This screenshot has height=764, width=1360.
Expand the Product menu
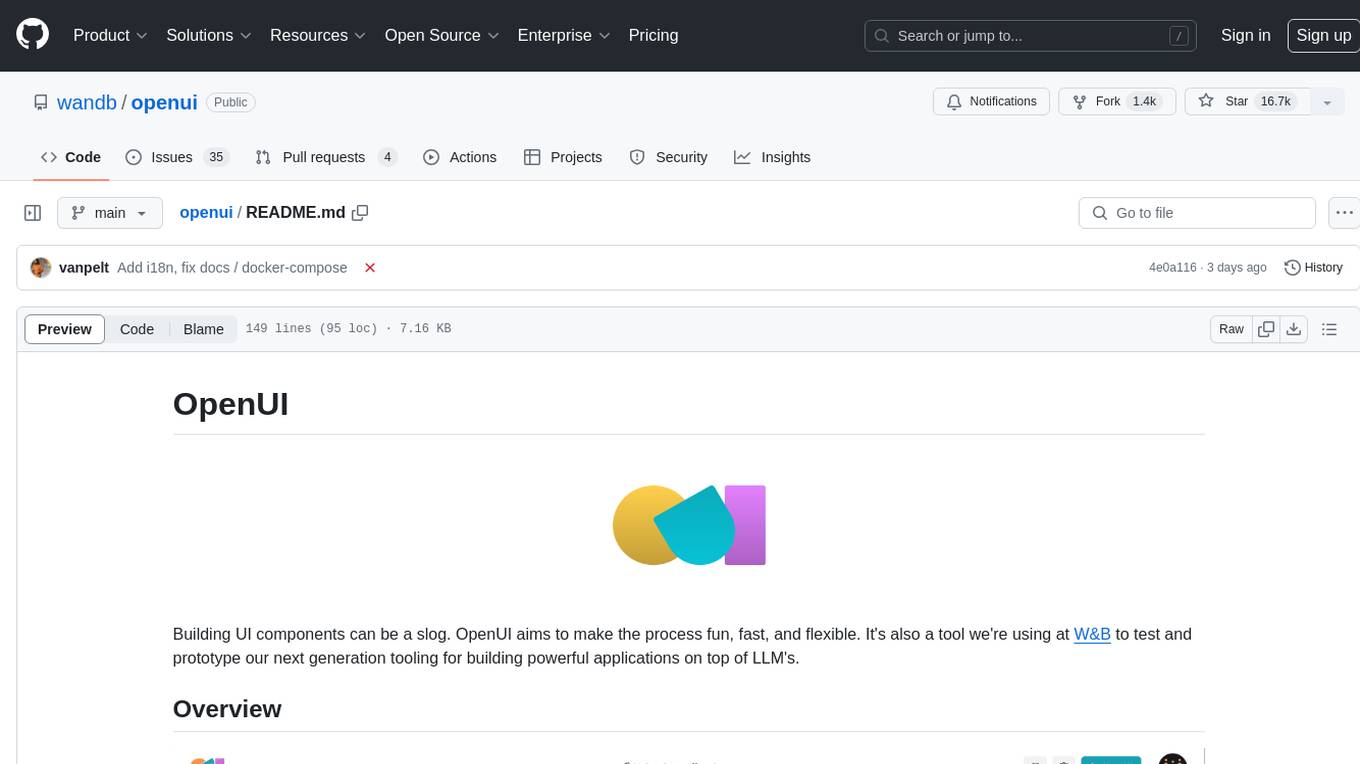coord(110,35)
